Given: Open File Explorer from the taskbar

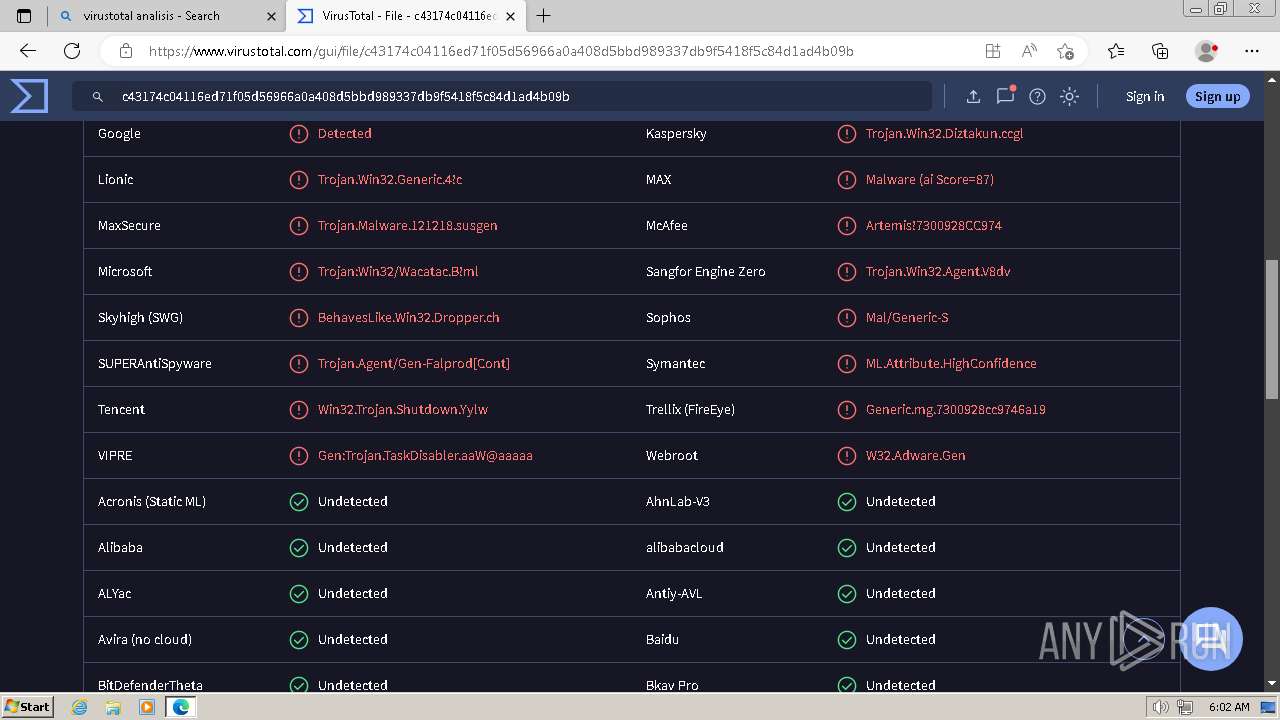Looking at the screenshot, I should tap(113, 707).
